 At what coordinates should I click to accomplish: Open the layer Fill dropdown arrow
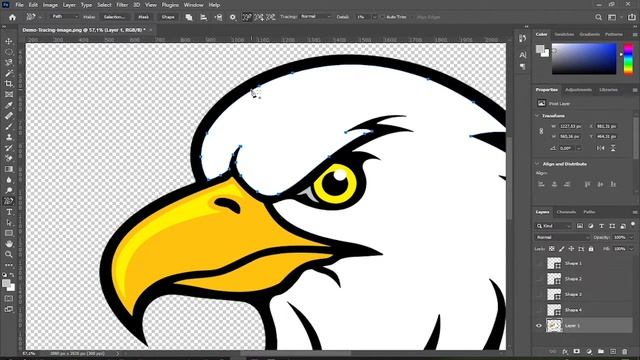click(x=631, y=249)
